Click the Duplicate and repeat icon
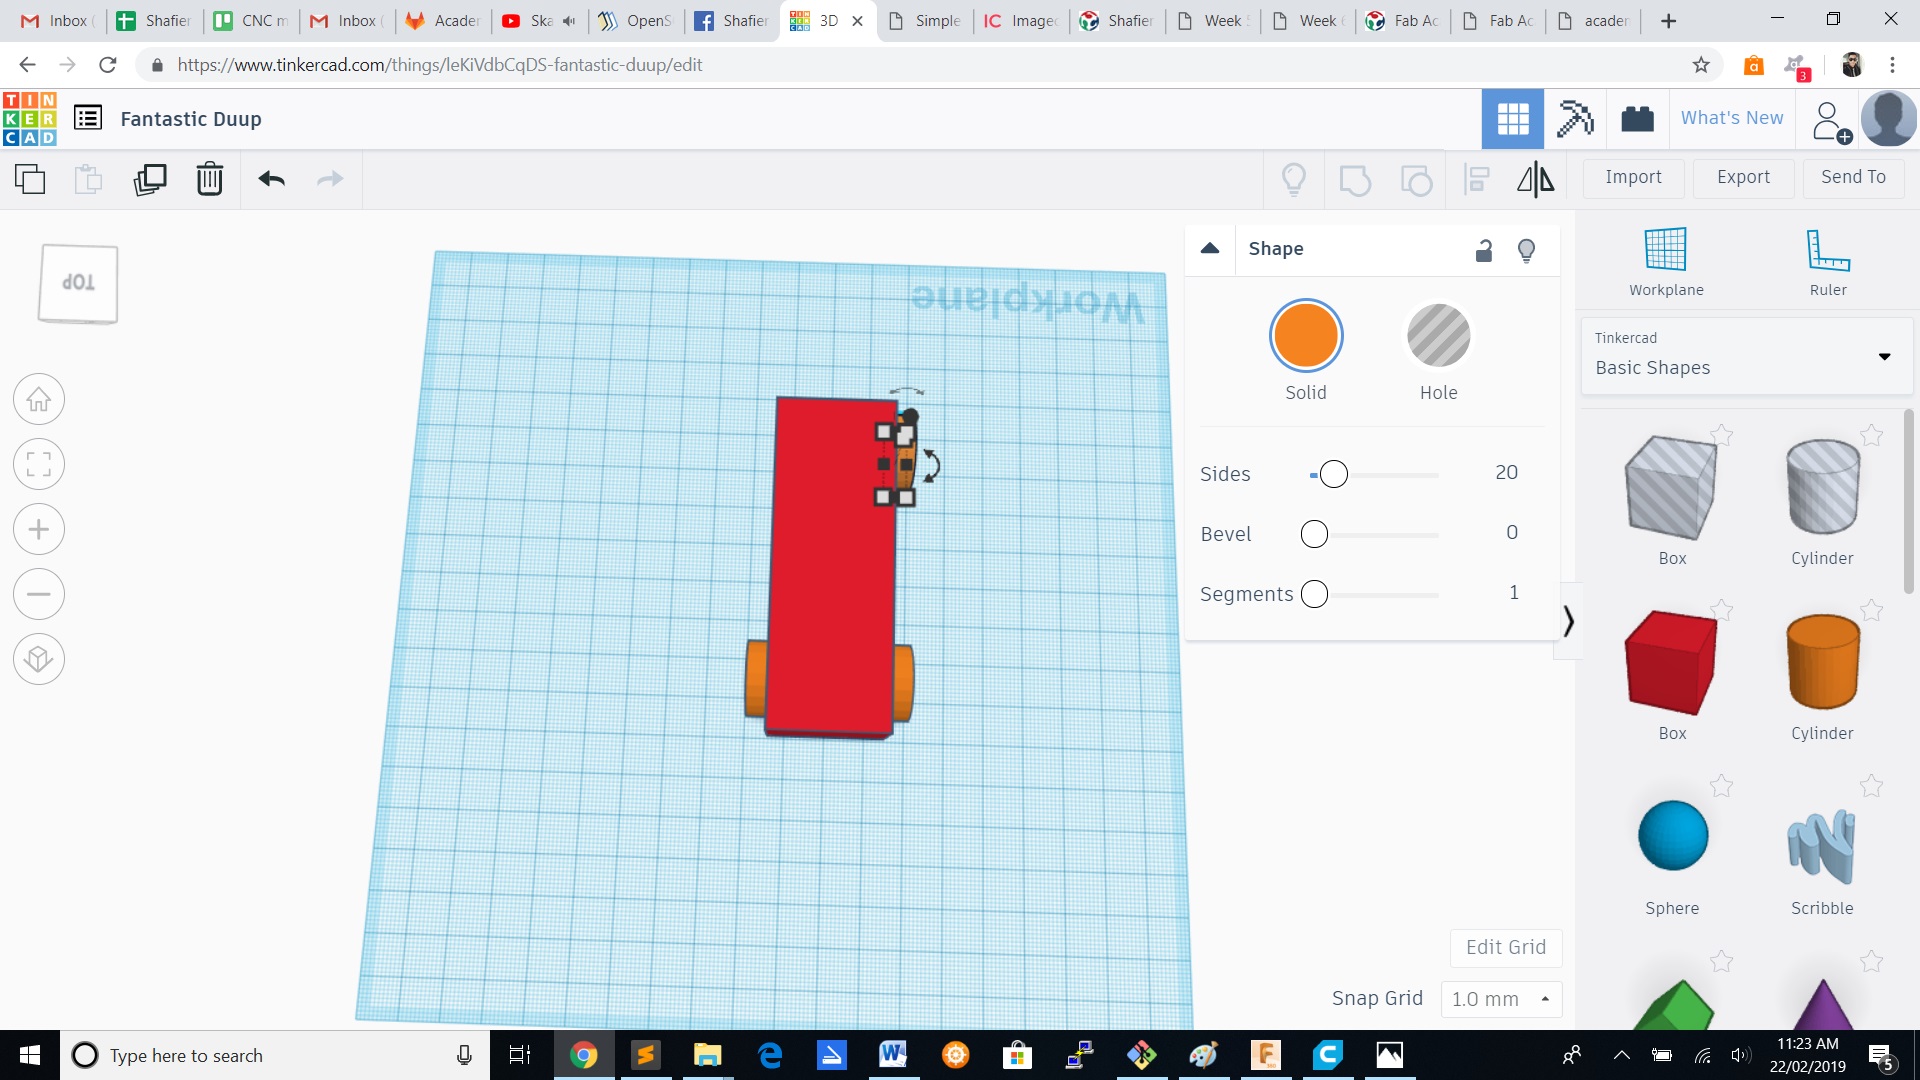This screenshot has width=1920, height=1080. [150, 179]
